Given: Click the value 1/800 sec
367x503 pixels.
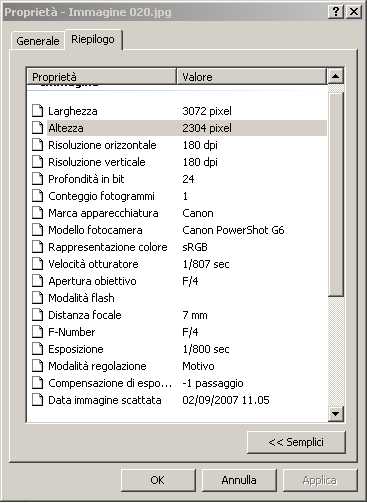Looking at the screenshot, I should pos(206,349).
